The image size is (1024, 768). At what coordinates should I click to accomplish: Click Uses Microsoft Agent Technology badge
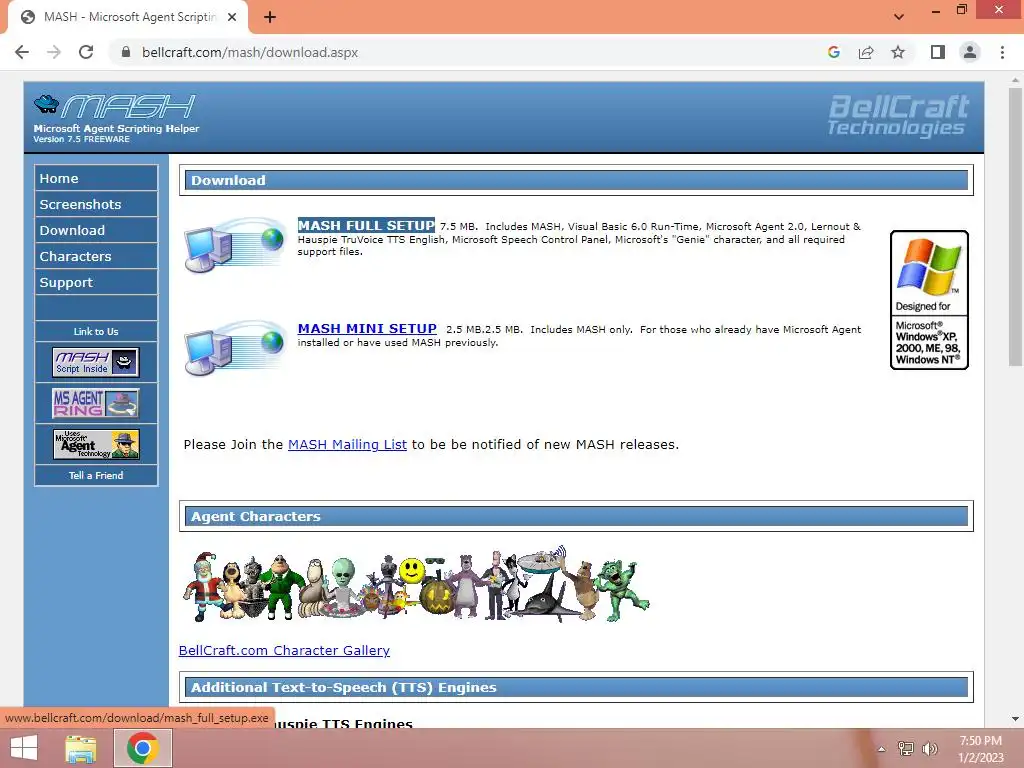tap(96, 444)
